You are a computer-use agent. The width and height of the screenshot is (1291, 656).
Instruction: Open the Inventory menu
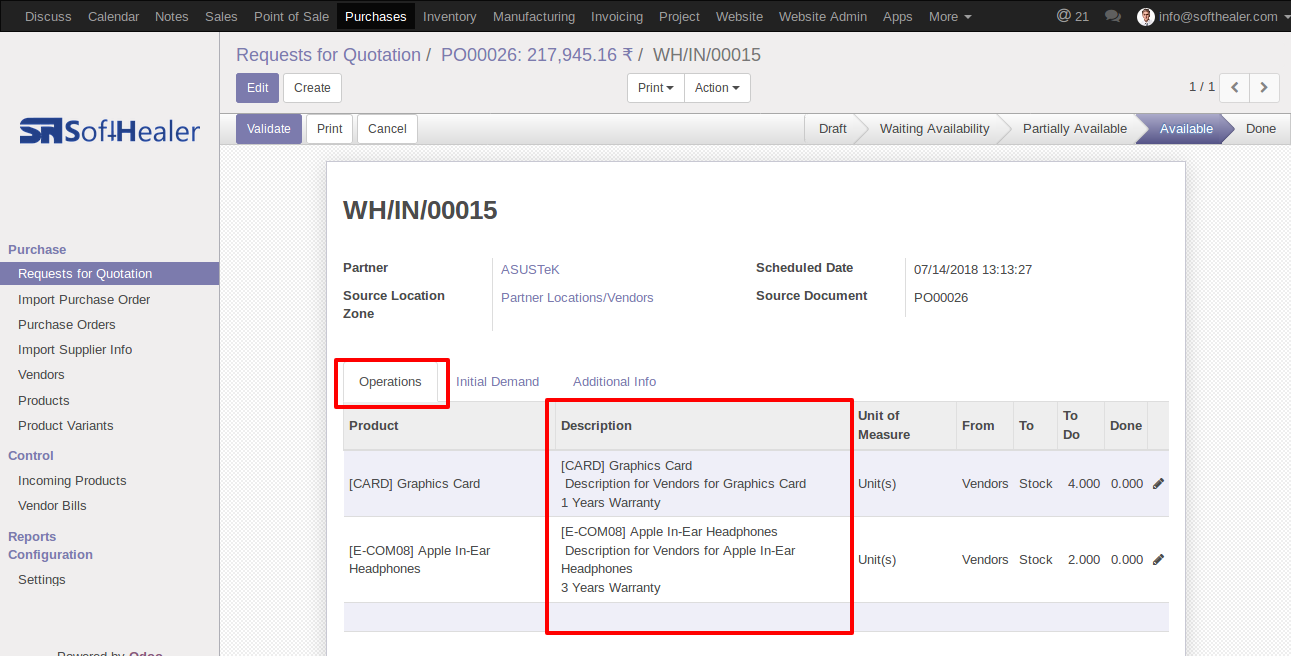[450, 16]
